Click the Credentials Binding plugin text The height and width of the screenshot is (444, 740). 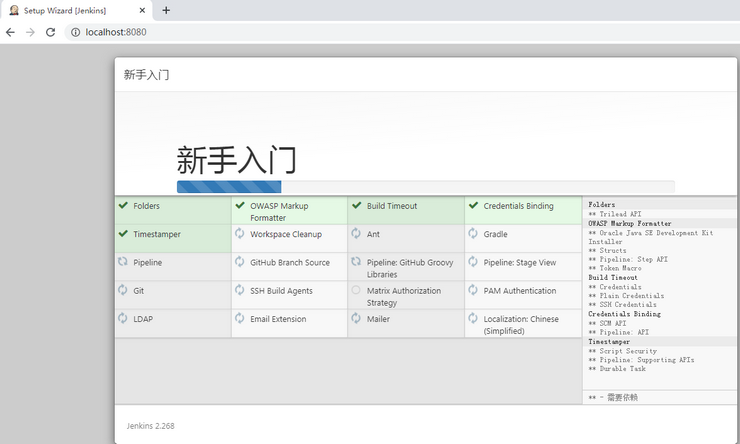[x=518, y=206]
